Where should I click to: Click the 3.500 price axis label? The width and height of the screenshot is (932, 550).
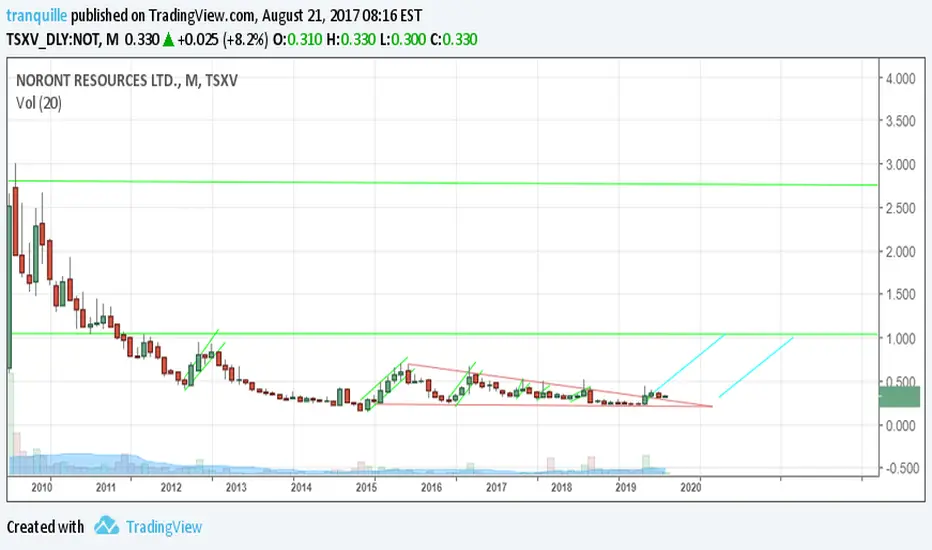[900, 121]
